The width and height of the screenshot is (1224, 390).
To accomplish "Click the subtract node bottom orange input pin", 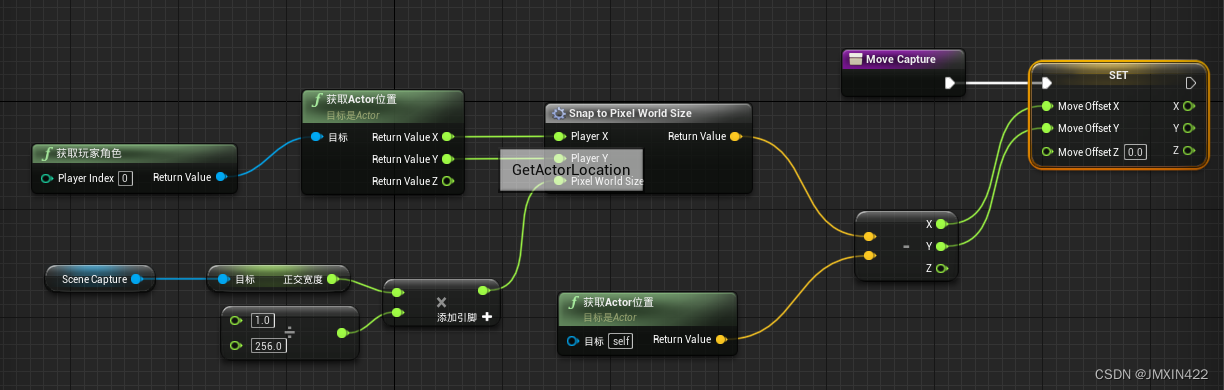I will (x=869, y=256).
